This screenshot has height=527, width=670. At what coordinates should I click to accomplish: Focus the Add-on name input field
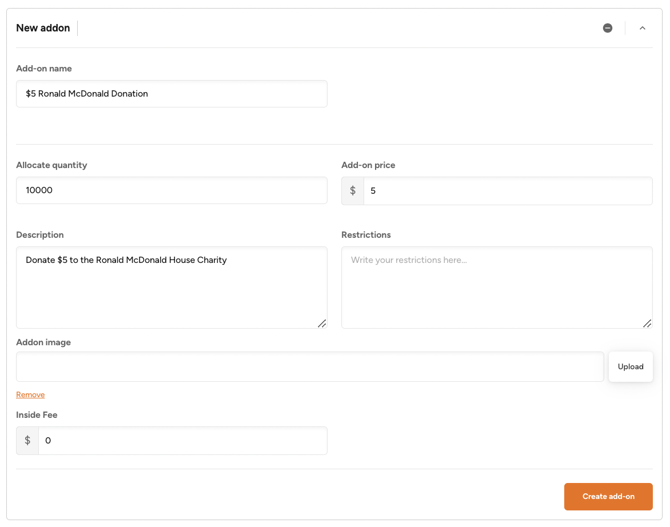click(x=171, y=94)
